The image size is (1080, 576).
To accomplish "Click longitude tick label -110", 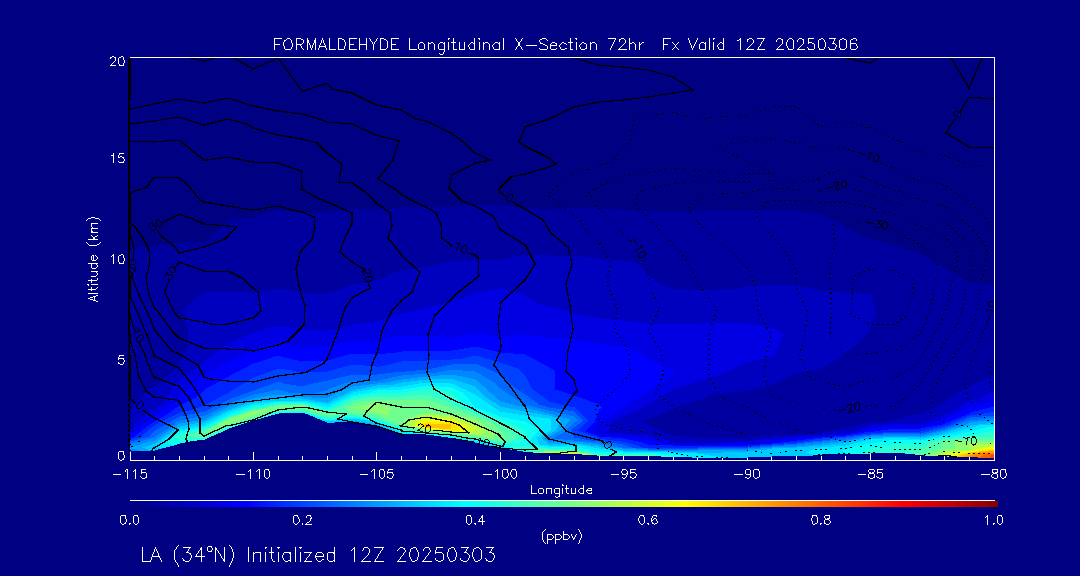I will click(253, 474).
